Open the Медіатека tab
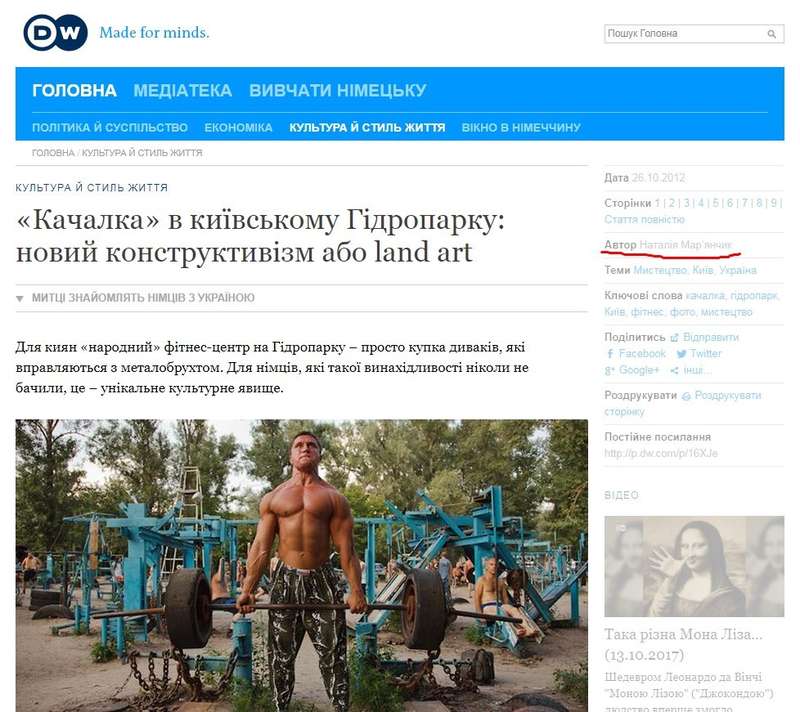 (183, 91)
